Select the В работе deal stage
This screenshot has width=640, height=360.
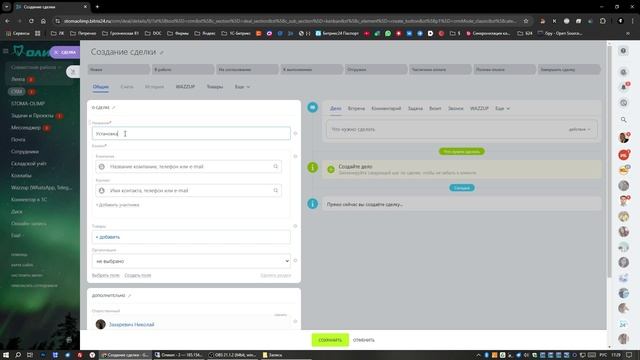(182, 70)
